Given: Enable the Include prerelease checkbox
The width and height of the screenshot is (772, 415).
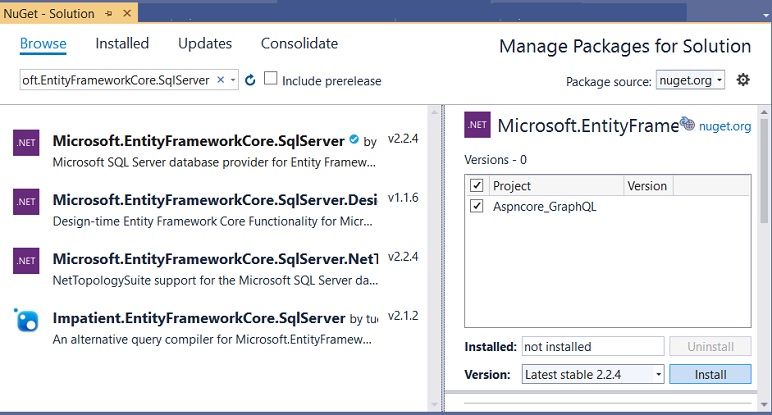Looking at the screenshot, I should [x=271, y=79].
